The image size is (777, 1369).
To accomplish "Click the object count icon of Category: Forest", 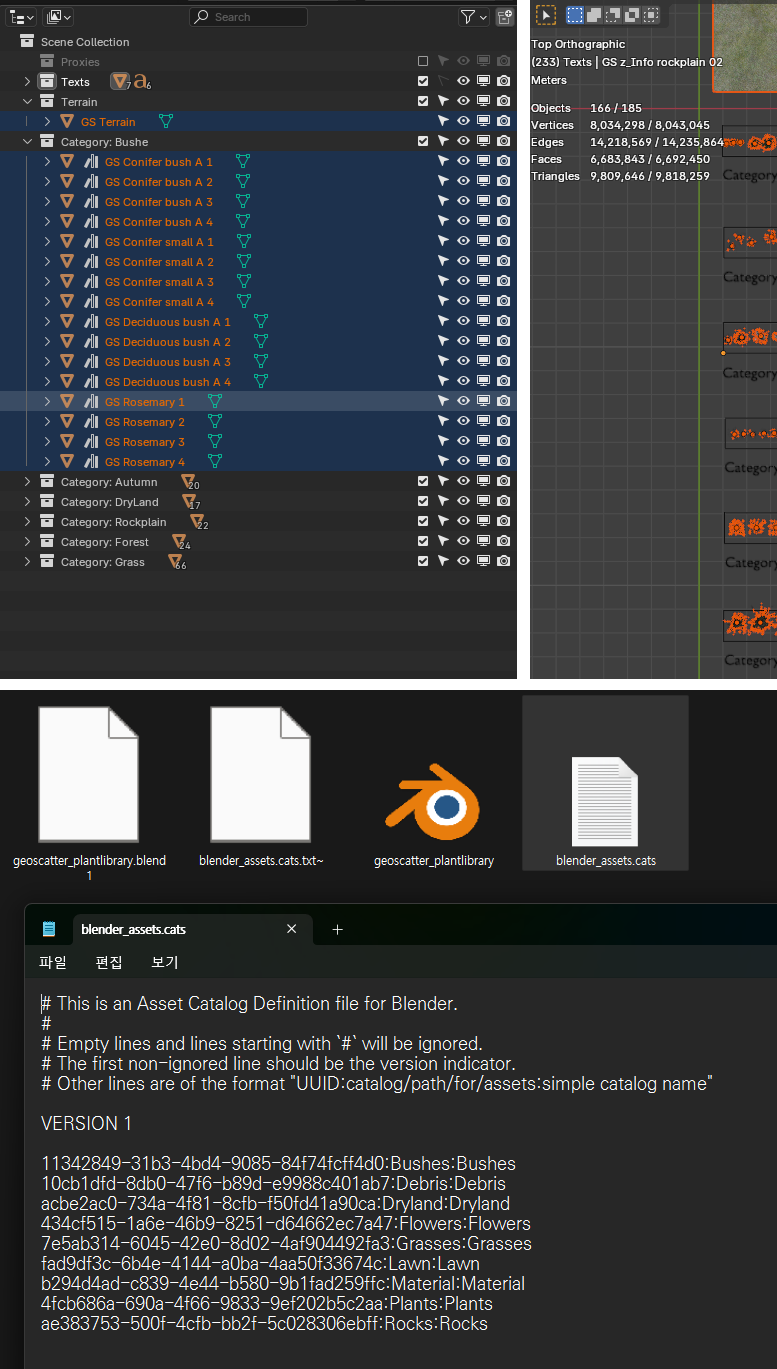I will coord(179,542).
